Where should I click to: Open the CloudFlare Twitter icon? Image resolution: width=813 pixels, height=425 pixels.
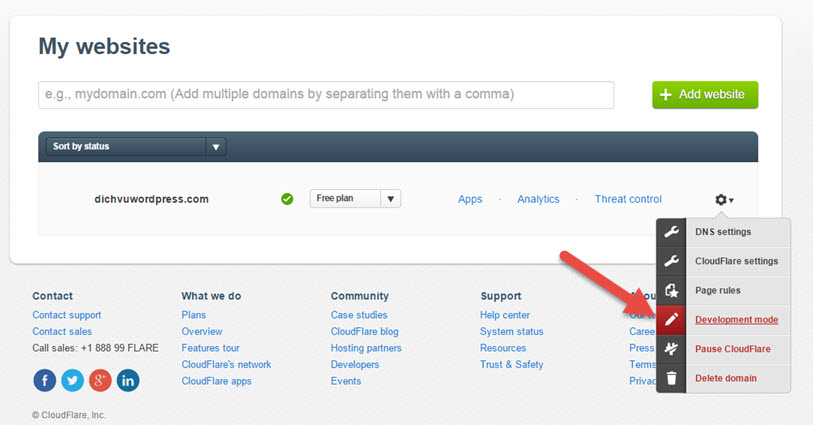73,380
